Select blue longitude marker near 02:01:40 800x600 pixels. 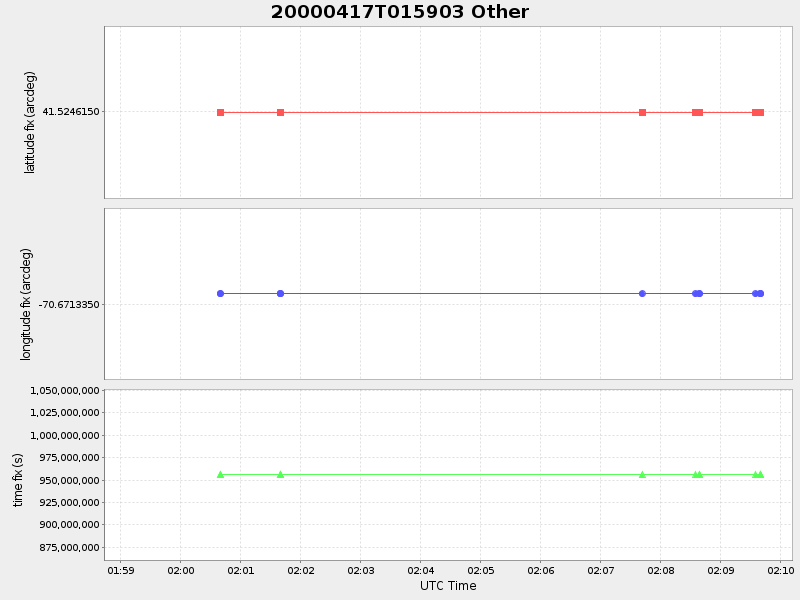[280, 293]
